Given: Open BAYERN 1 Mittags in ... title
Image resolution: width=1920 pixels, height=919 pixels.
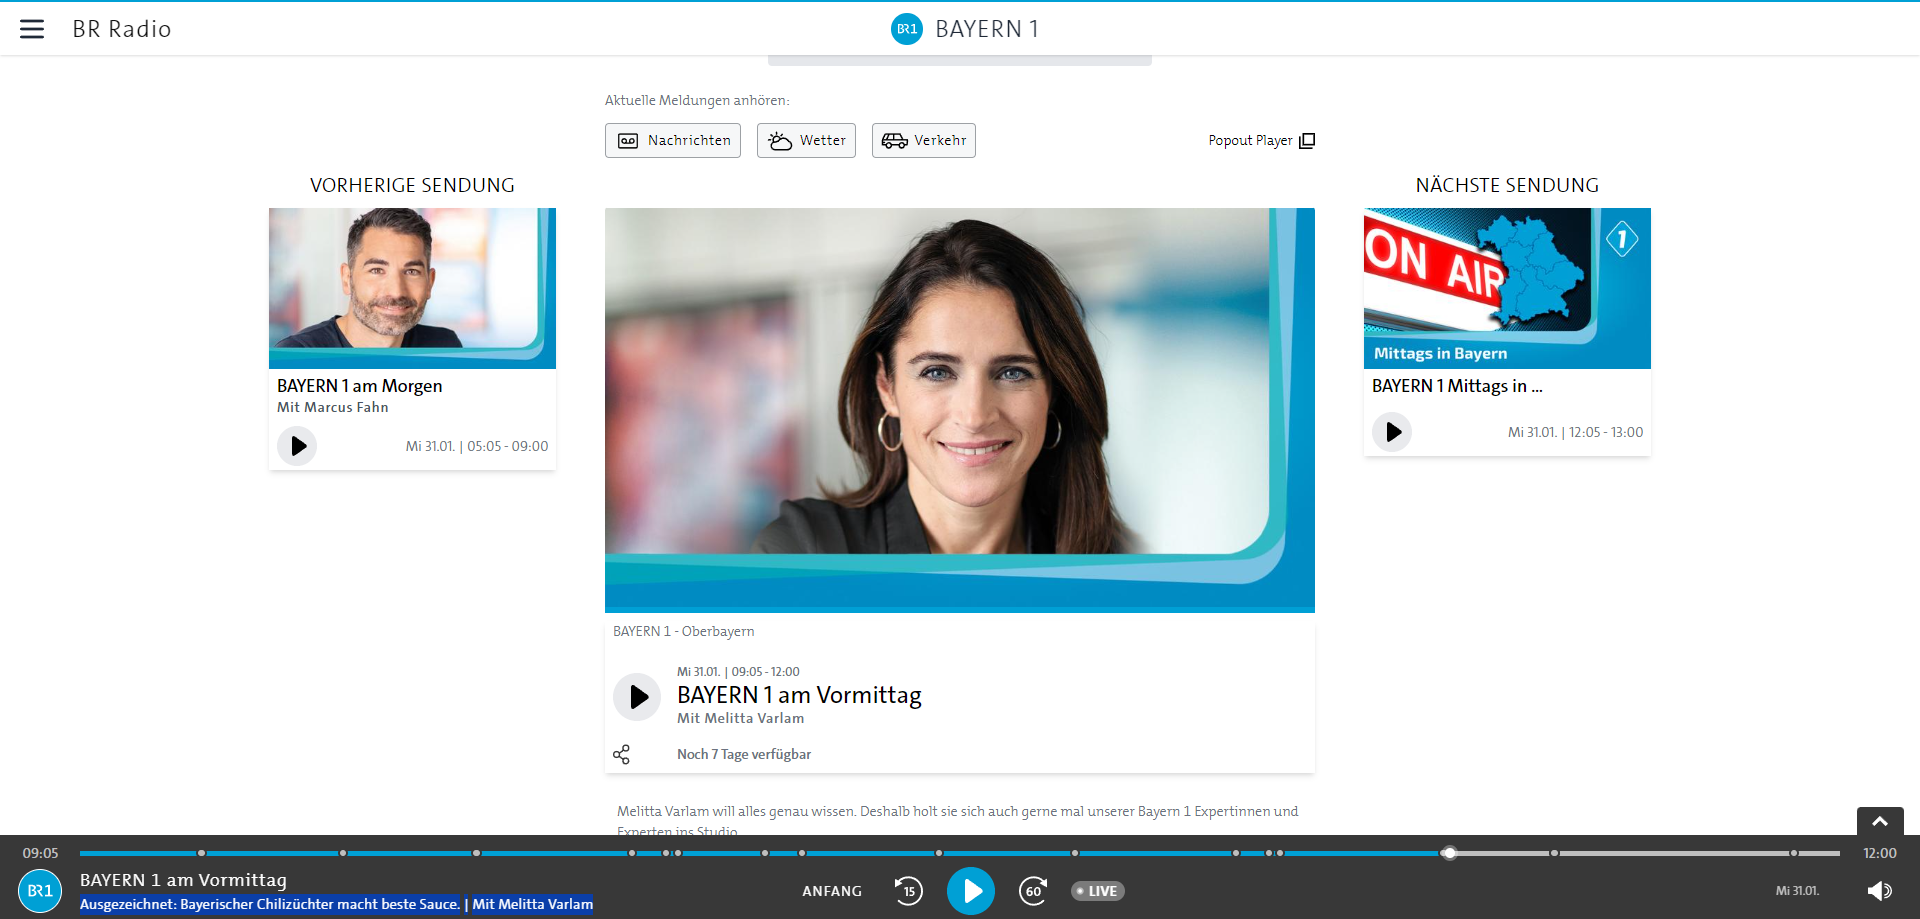Looking at the screenshot, I should [1457, 386].
